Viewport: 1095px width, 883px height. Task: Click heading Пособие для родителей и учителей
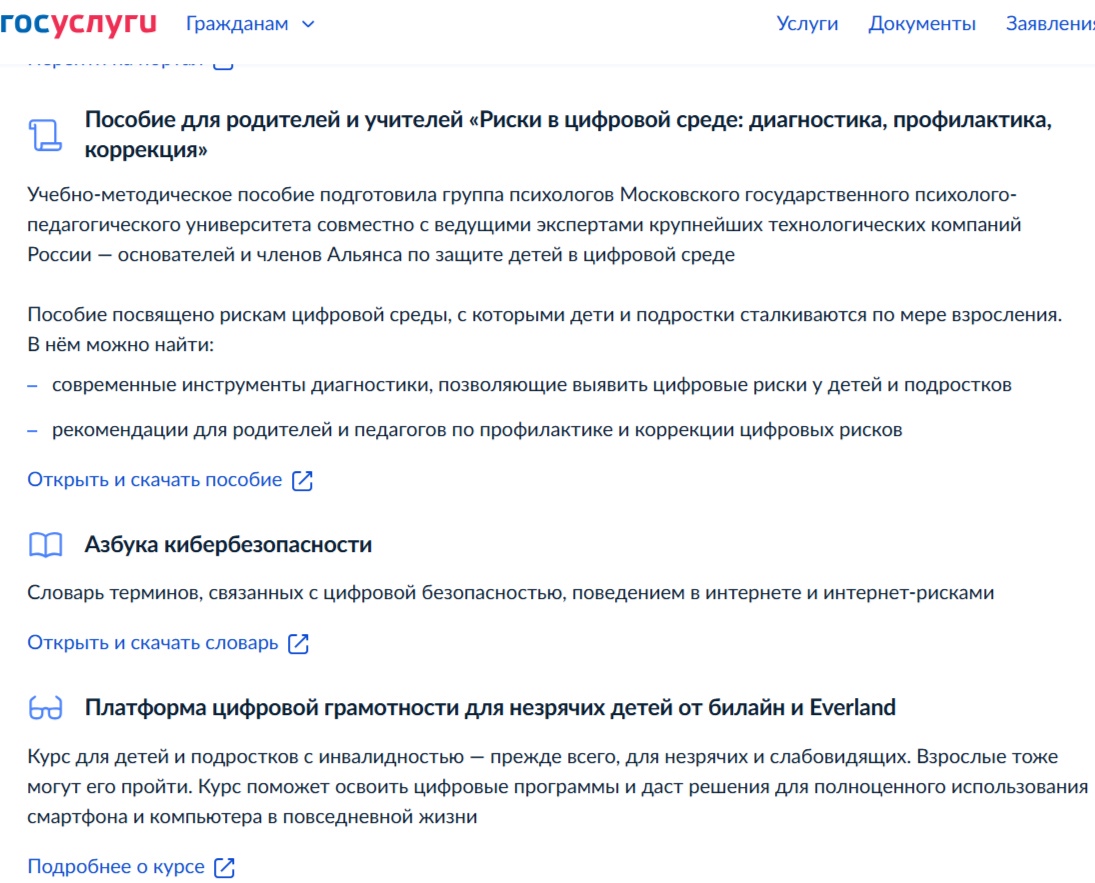click(568, 134)
